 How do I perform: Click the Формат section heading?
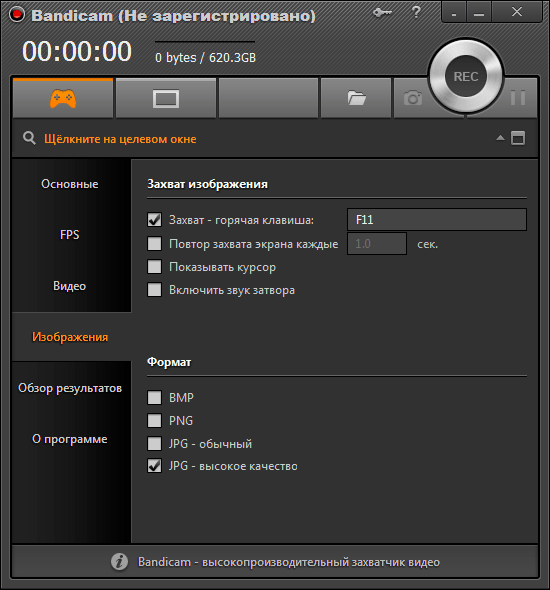click(169, 362)
